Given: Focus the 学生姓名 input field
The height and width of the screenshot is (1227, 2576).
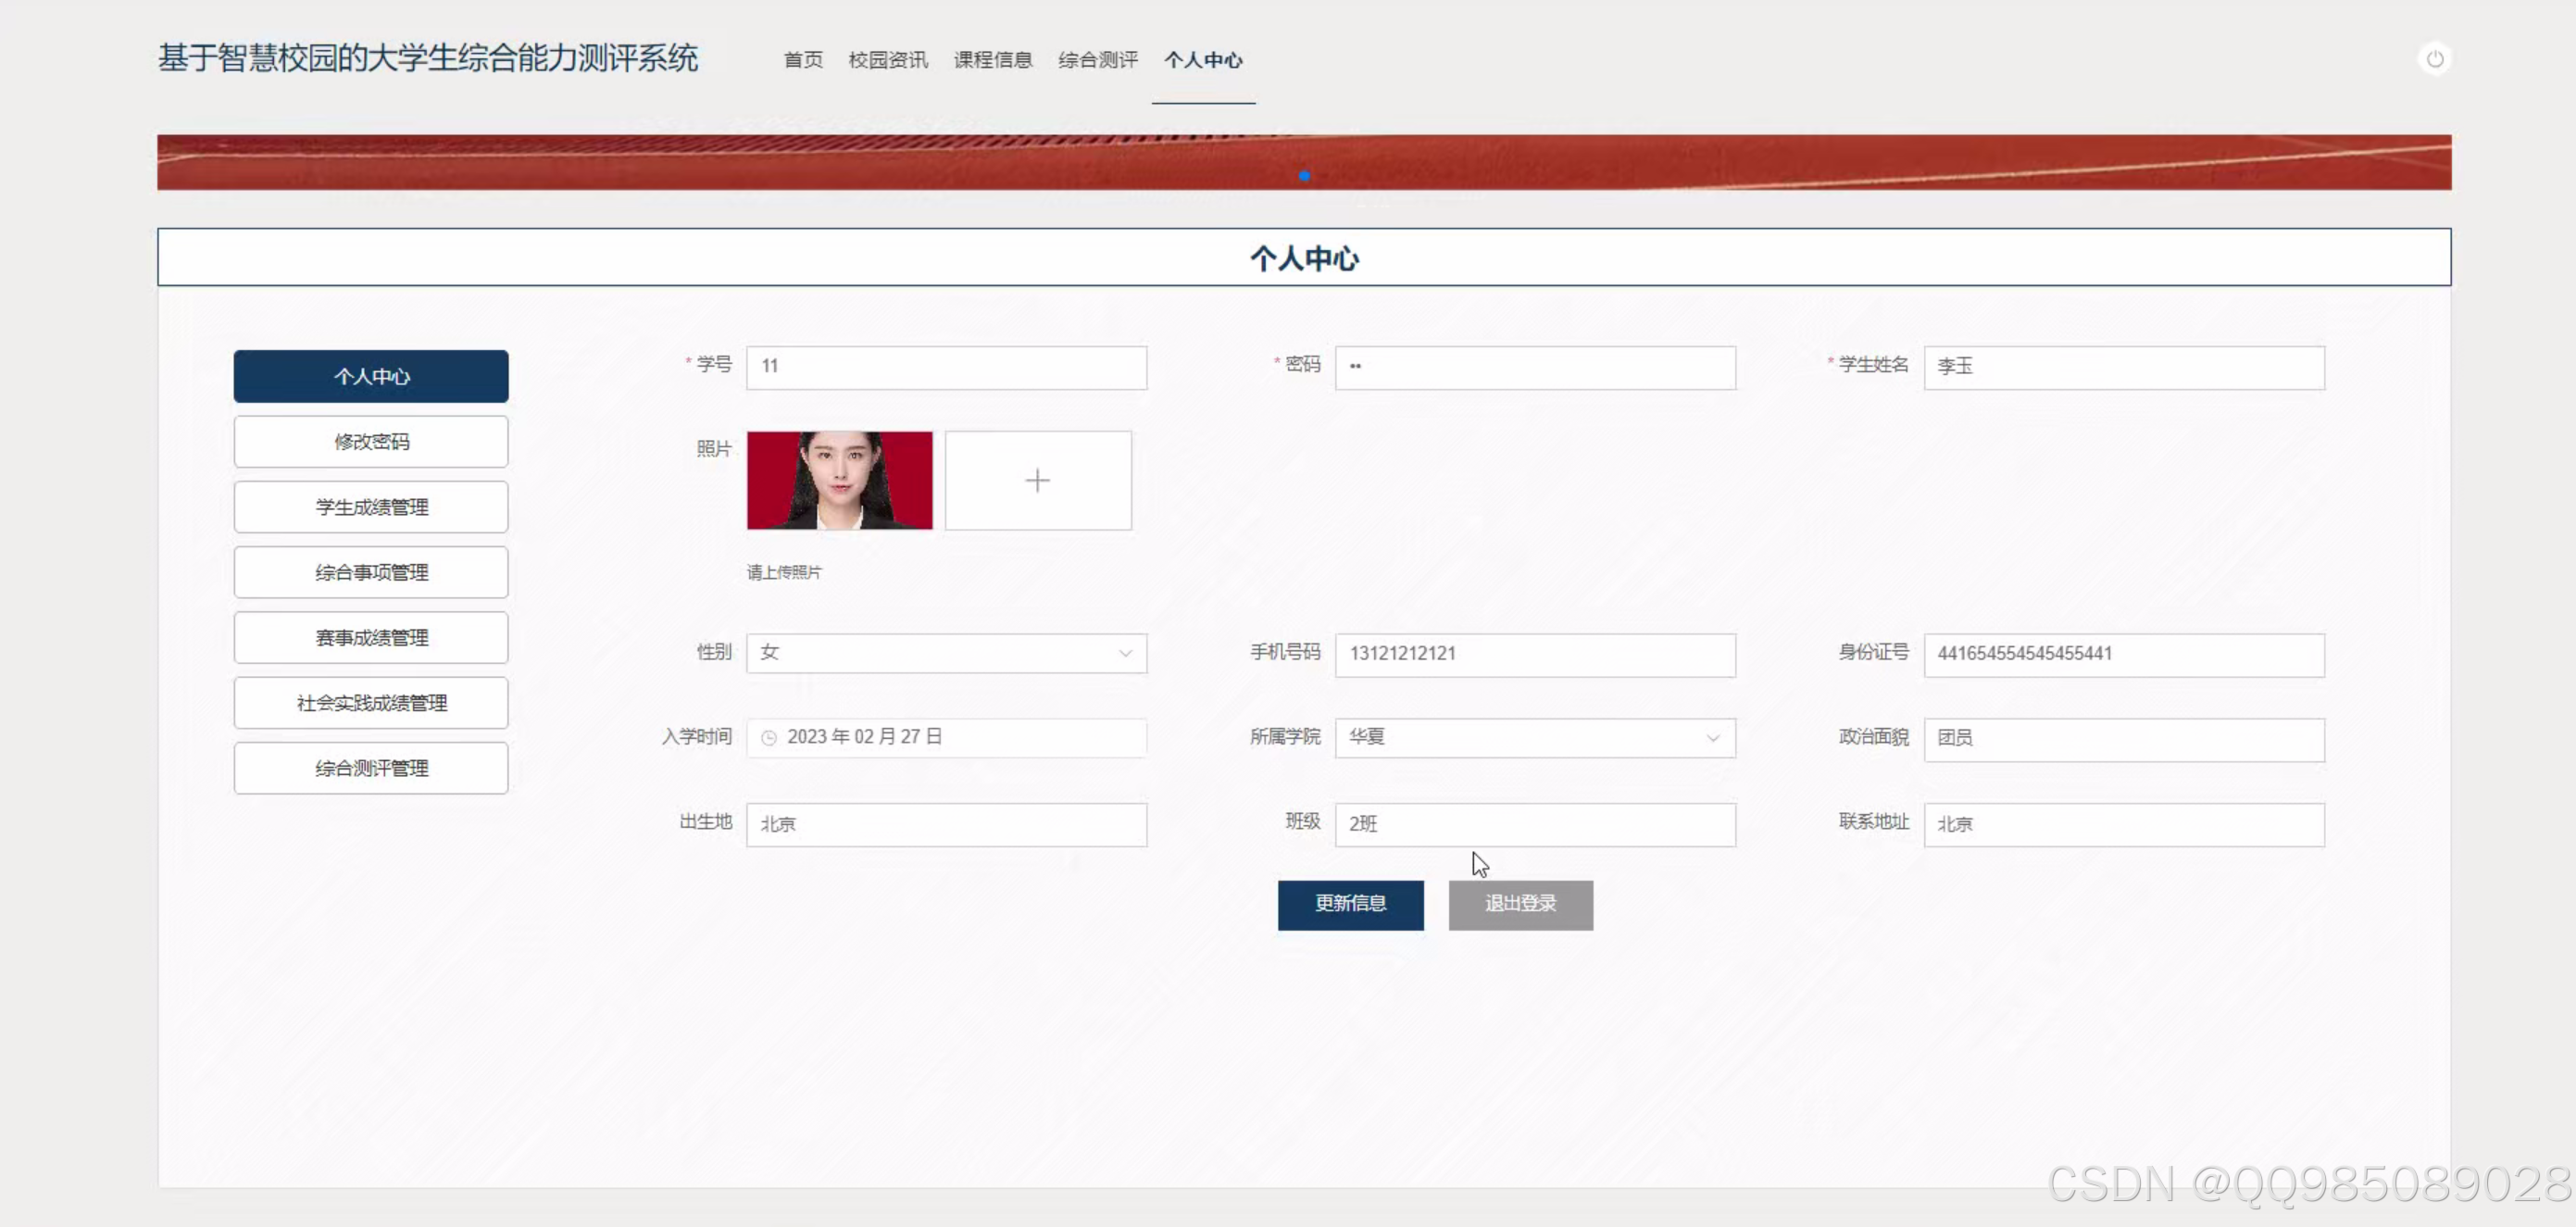Looking at the screenshot, I should tap(2123, 367).
